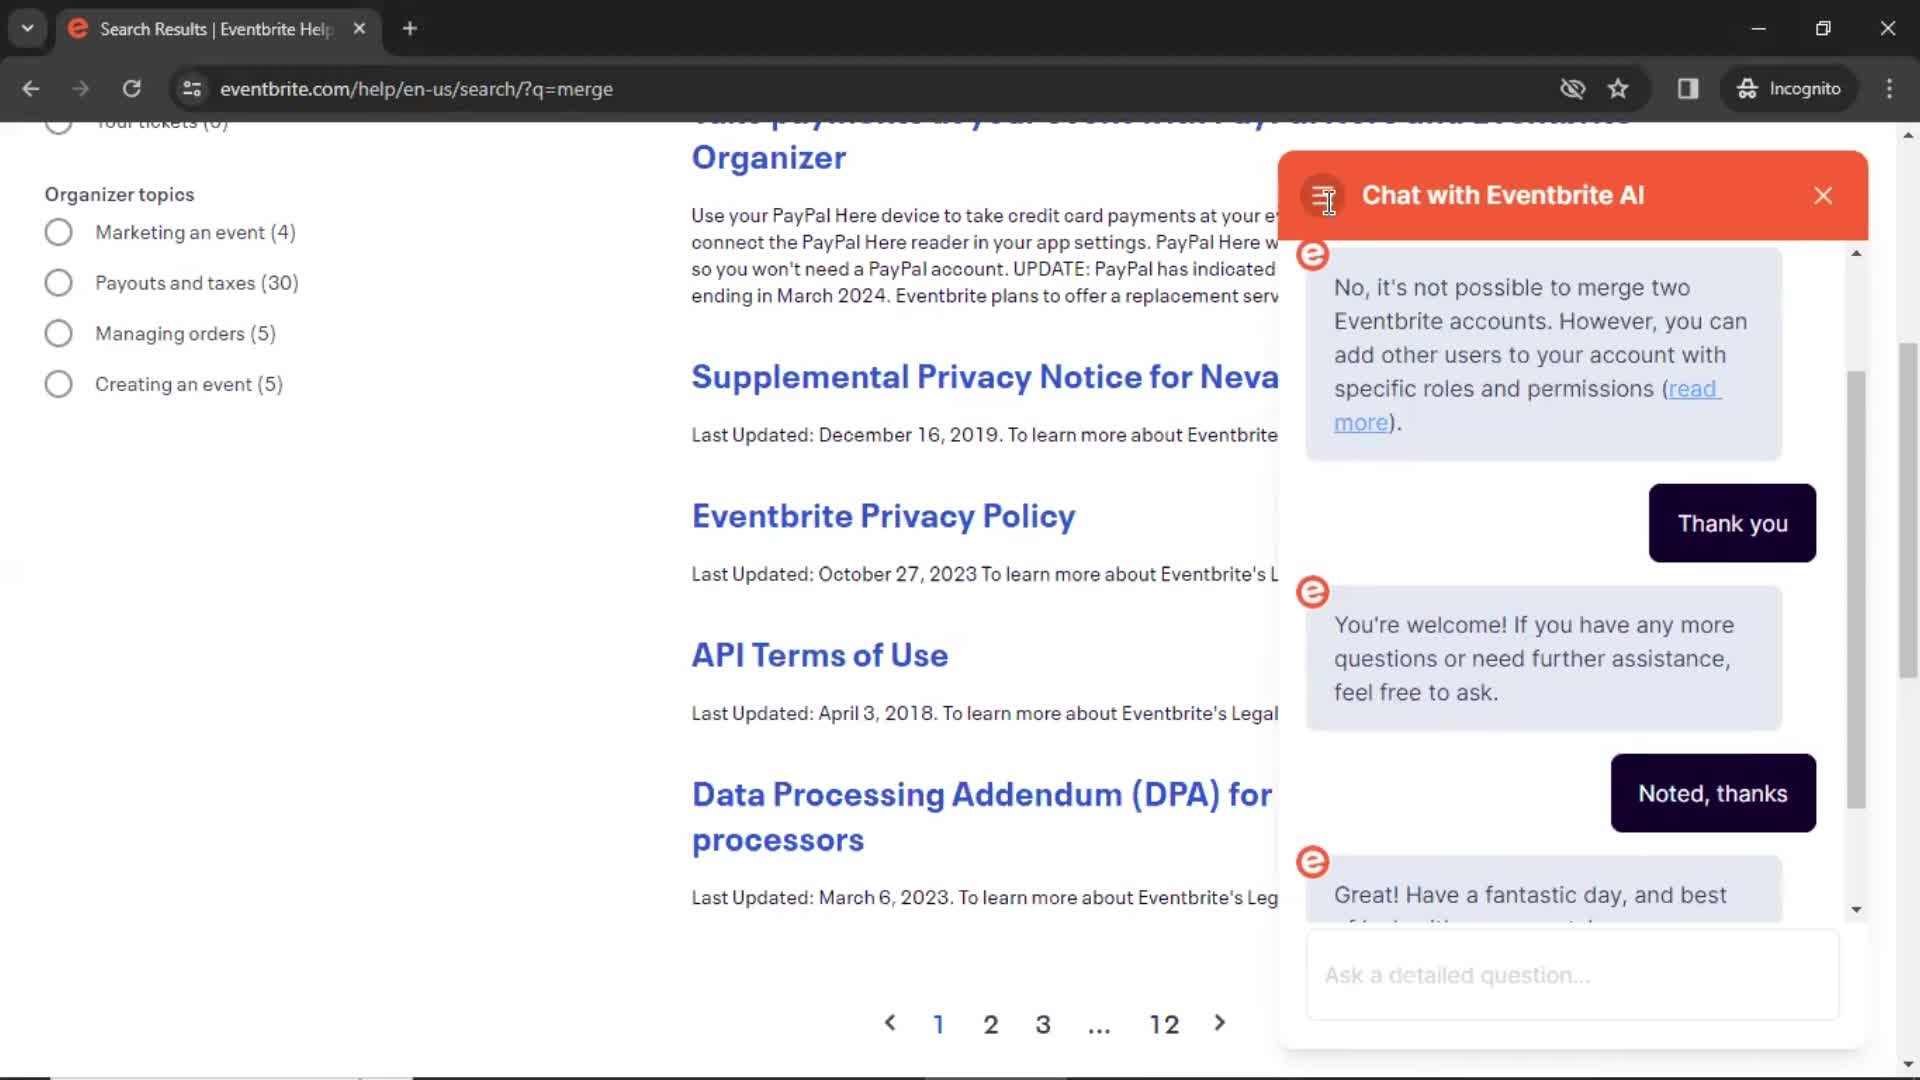This screenshot has height=1080, width=1920.
Task: Click the next page navigation arrow
Action: click(1218, 1023)
